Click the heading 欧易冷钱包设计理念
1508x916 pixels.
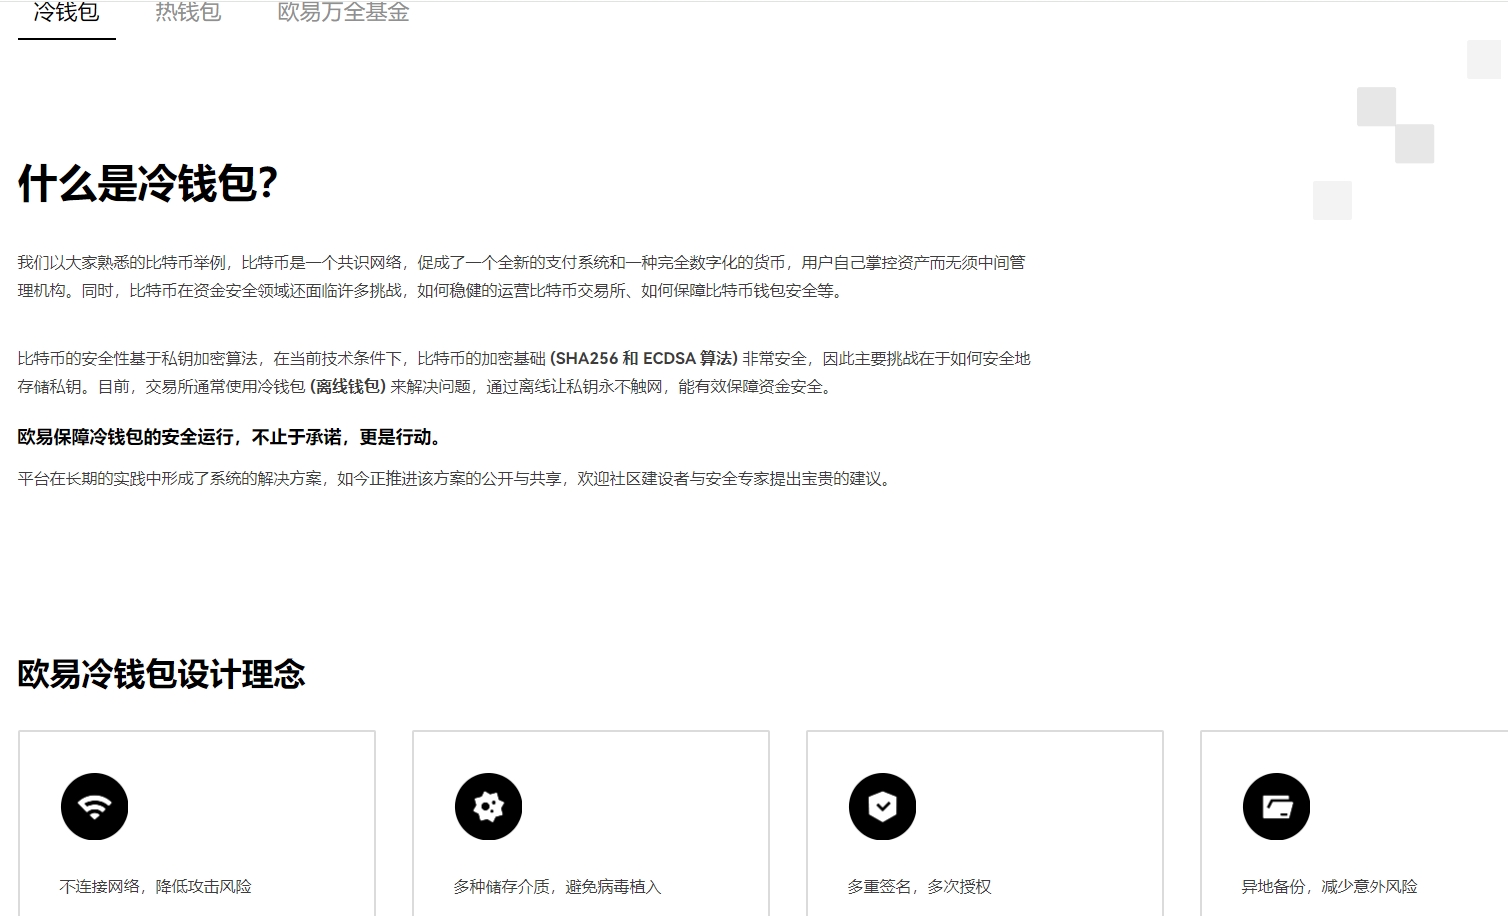tap(161, 674)
